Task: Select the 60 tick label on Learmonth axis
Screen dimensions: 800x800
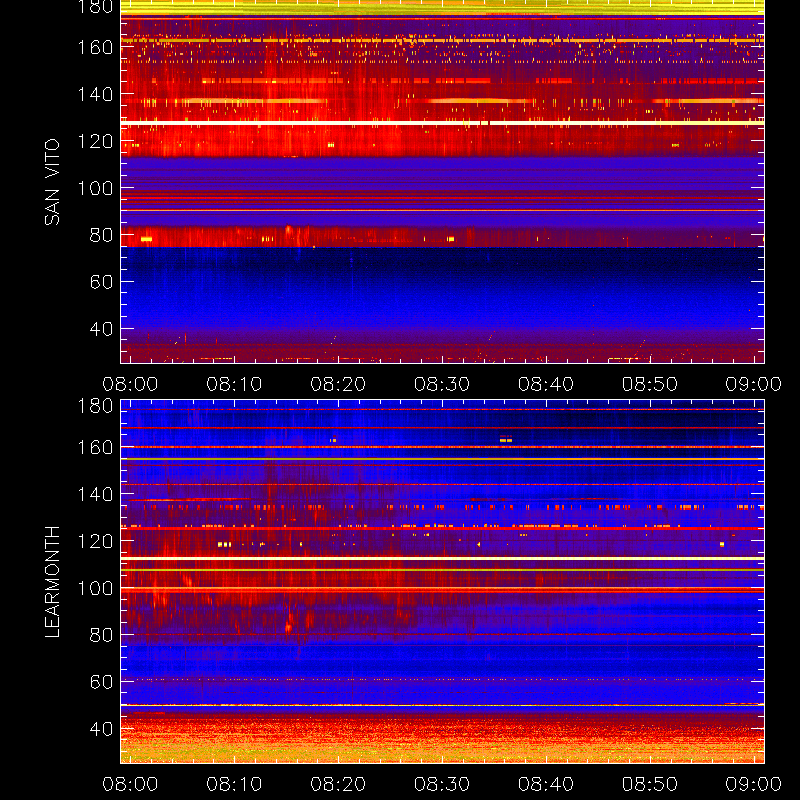Action: click(101, 682)
